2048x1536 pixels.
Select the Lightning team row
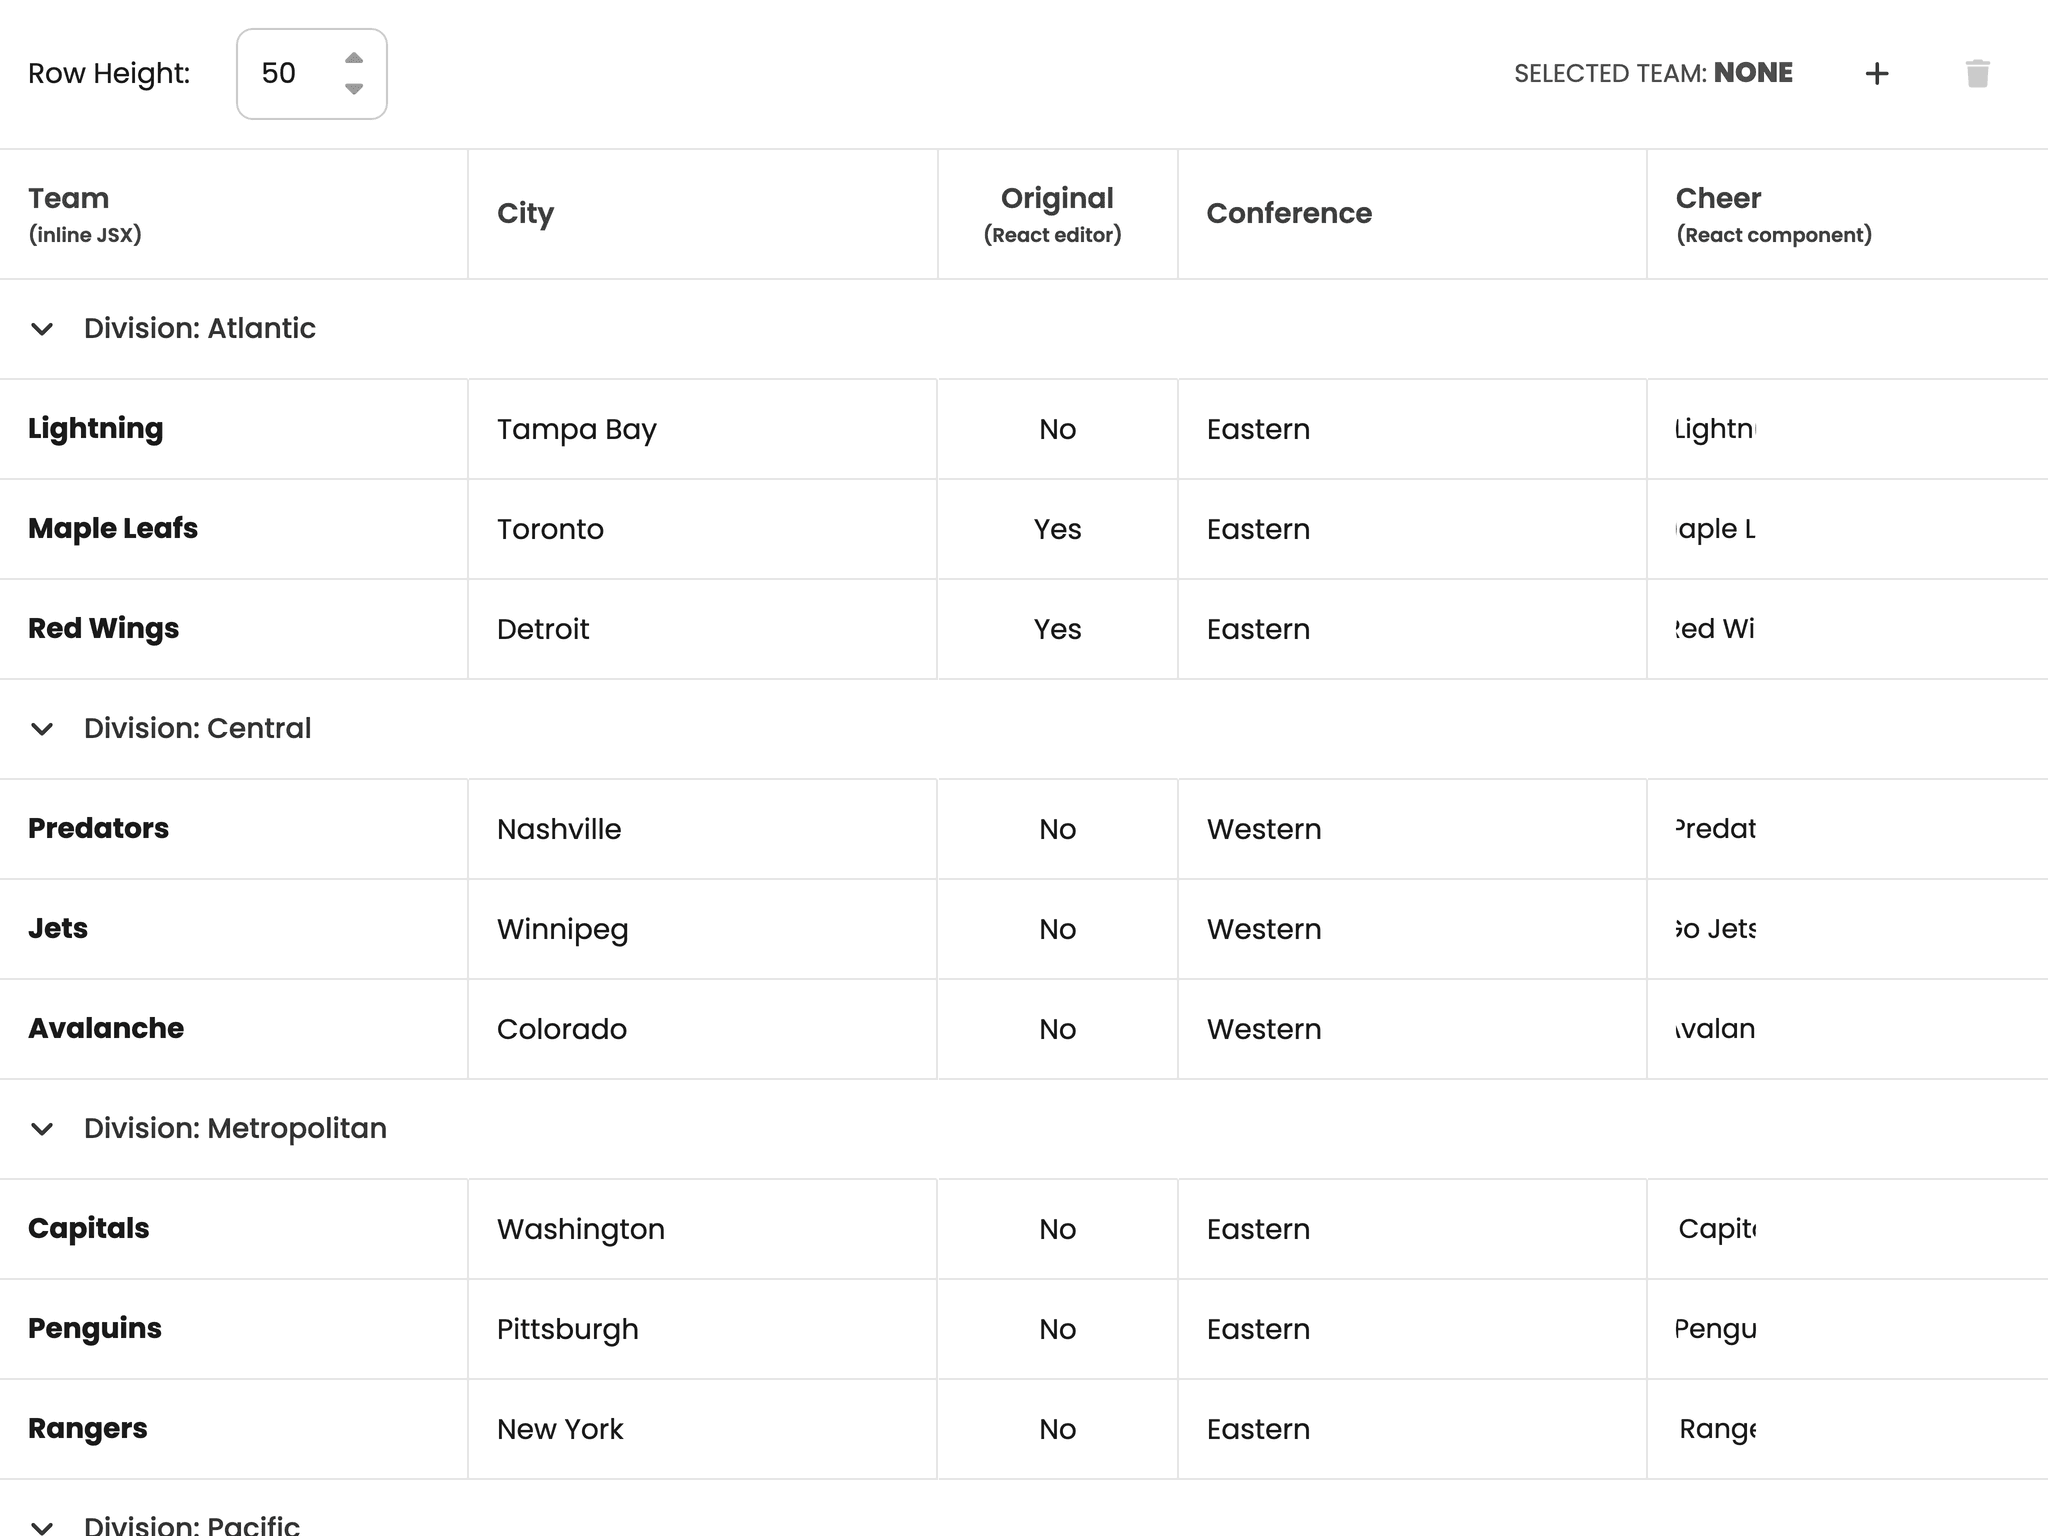tap(96, 429)
